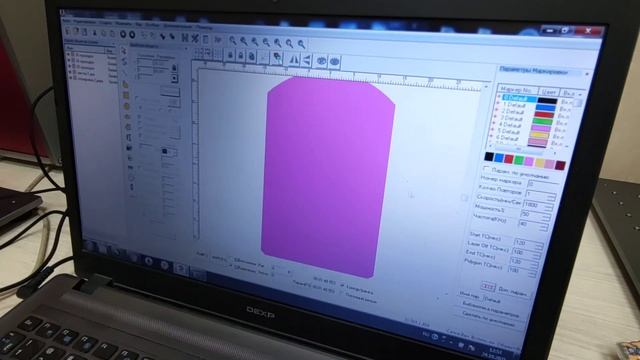Select marker row 5 Default
The height and width of the screenshot is (360, 640).
[509, 131]
